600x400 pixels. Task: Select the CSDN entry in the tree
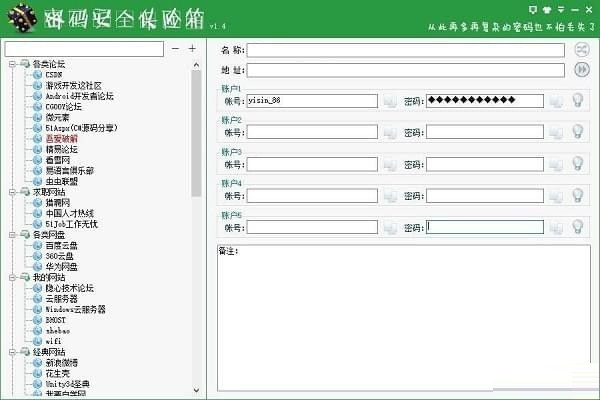pyautogui.click(x=53, y=74)
